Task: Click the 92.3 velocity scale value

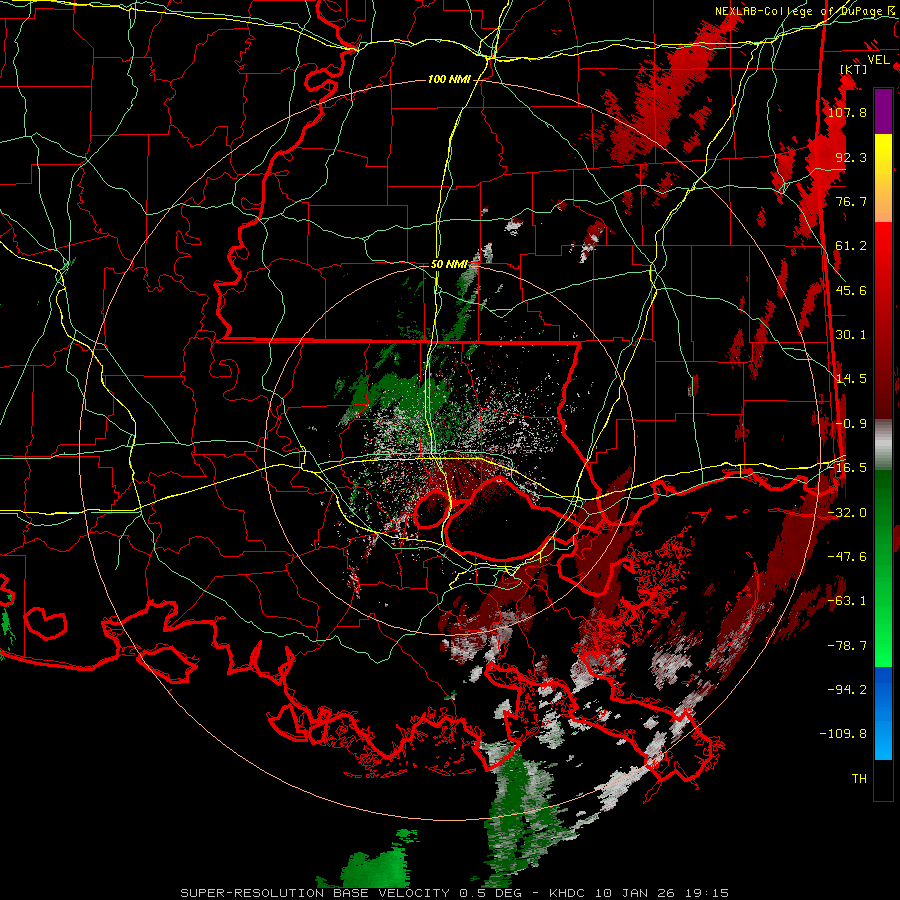Action: click(851, 157)
